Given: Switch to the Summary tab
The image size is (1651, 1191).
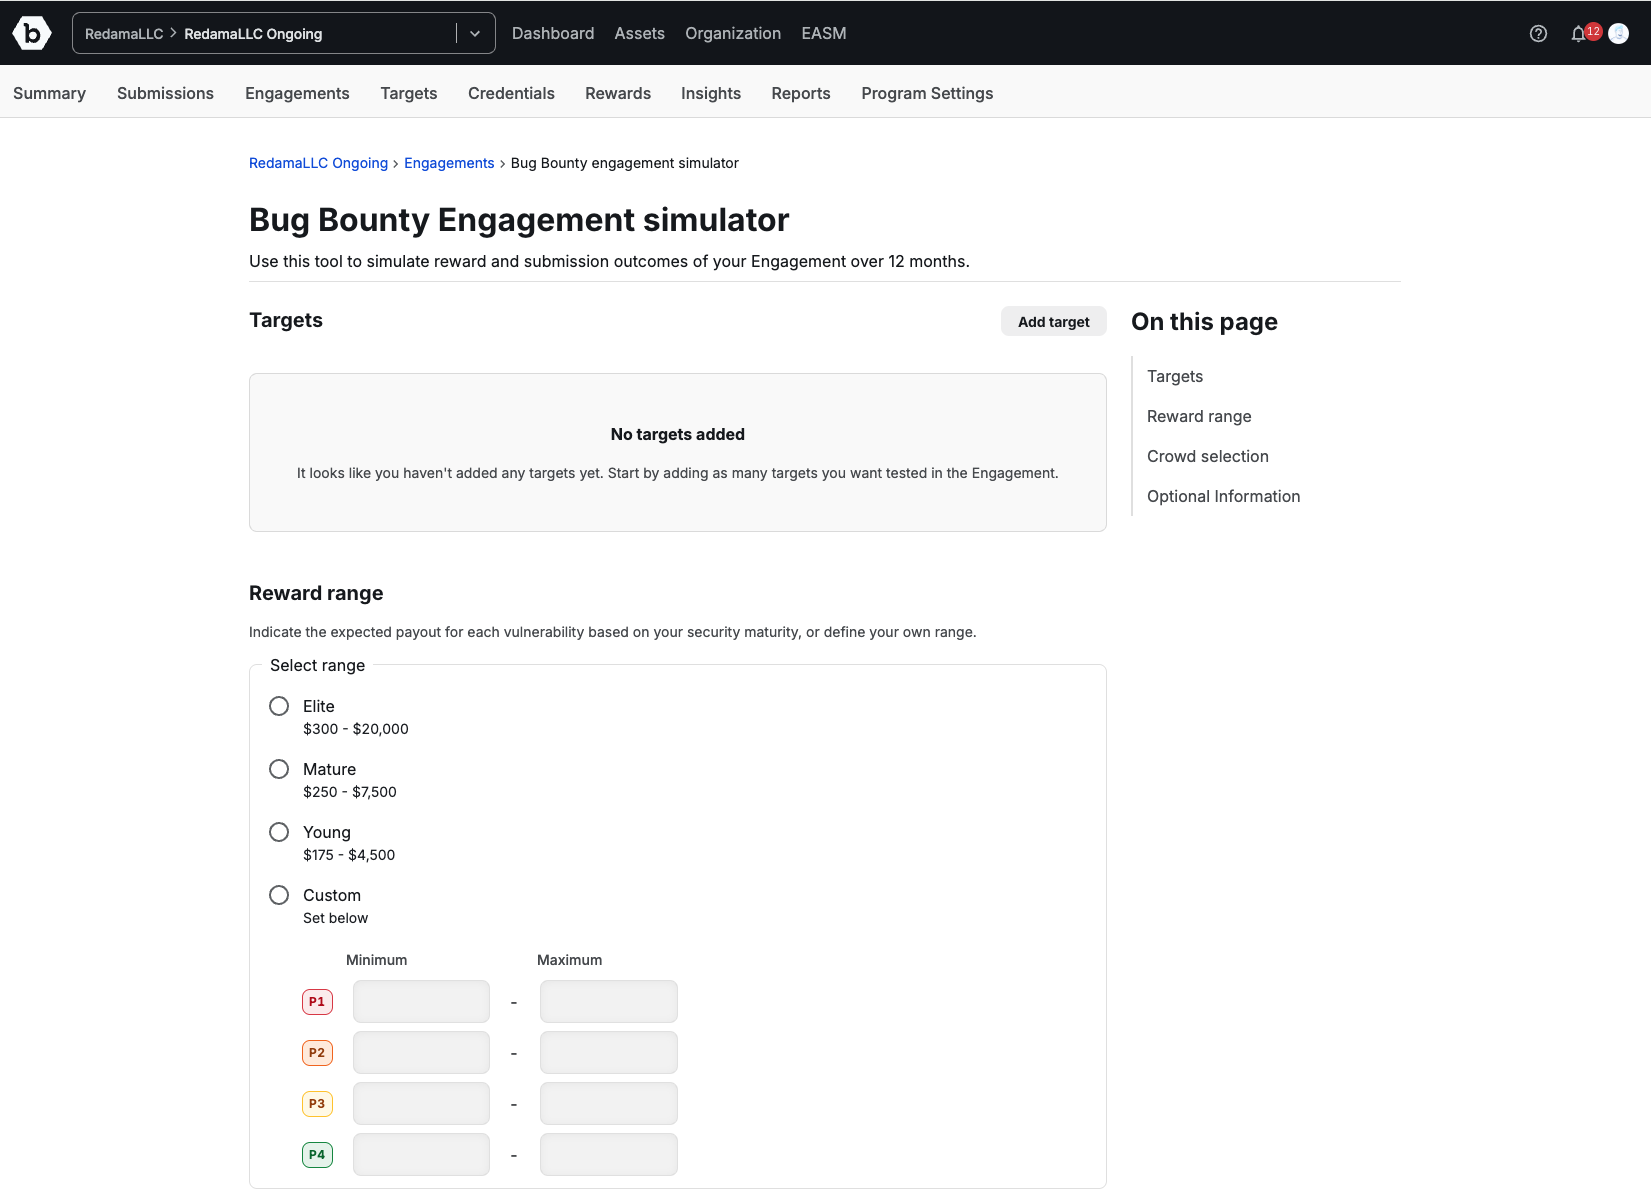Looking at the screenshot, I should 49,93.
